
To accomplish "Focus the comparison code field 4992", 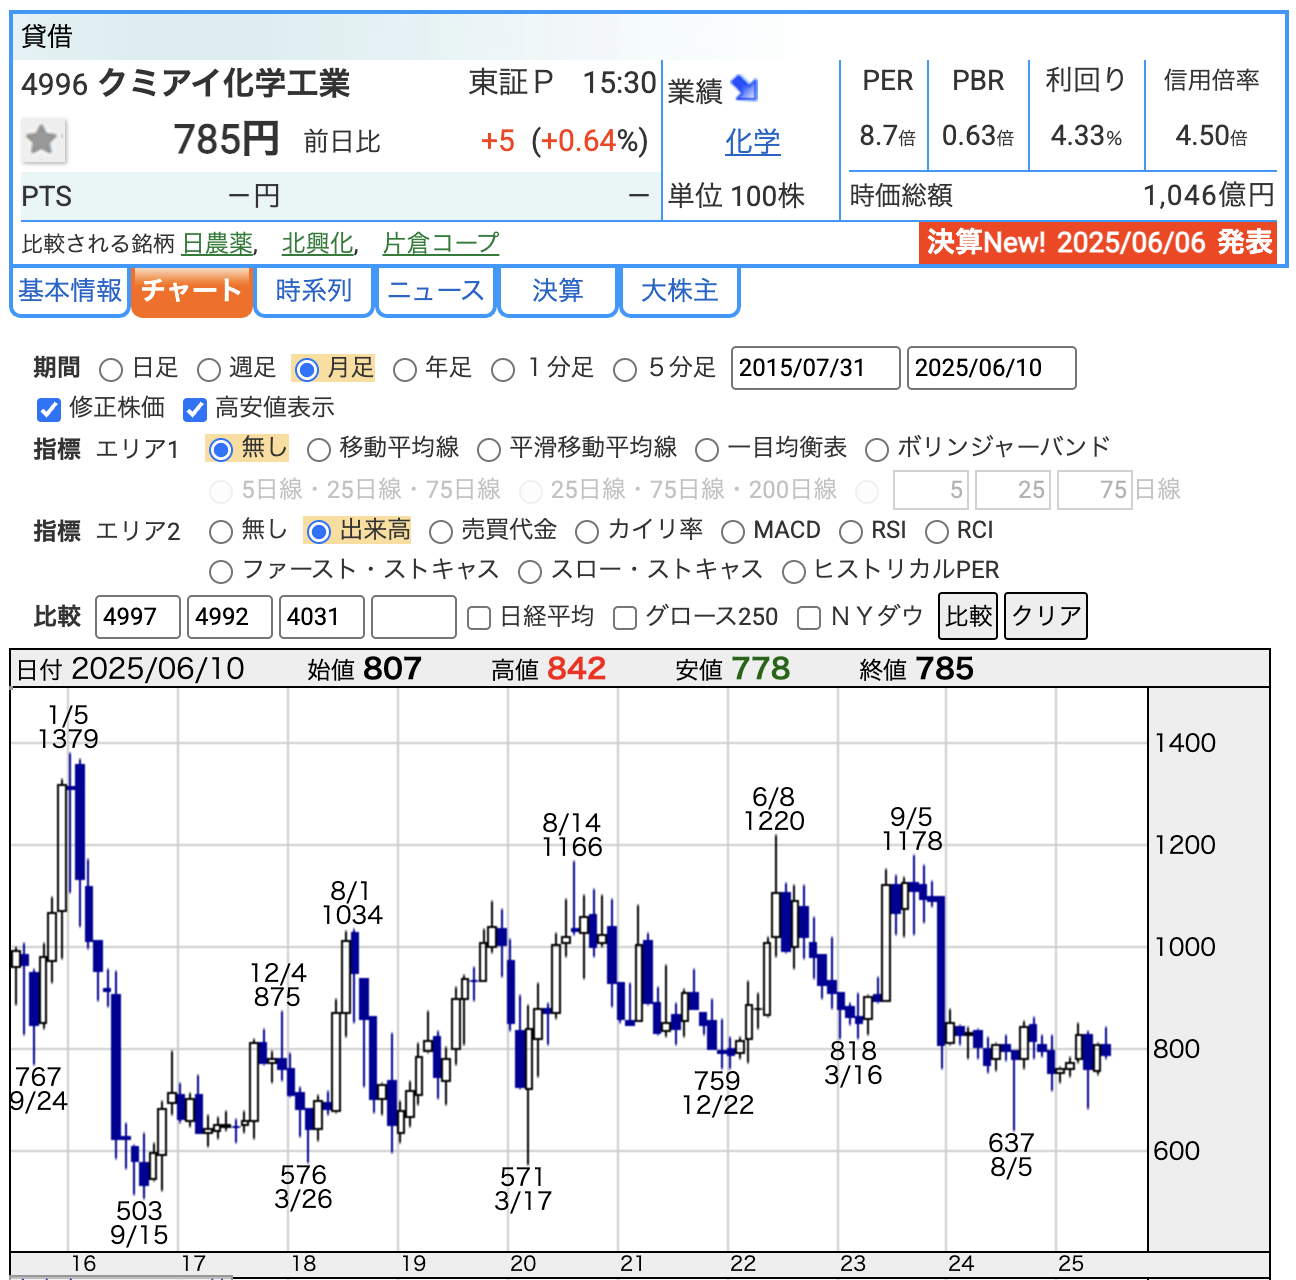I will [230, 617].
